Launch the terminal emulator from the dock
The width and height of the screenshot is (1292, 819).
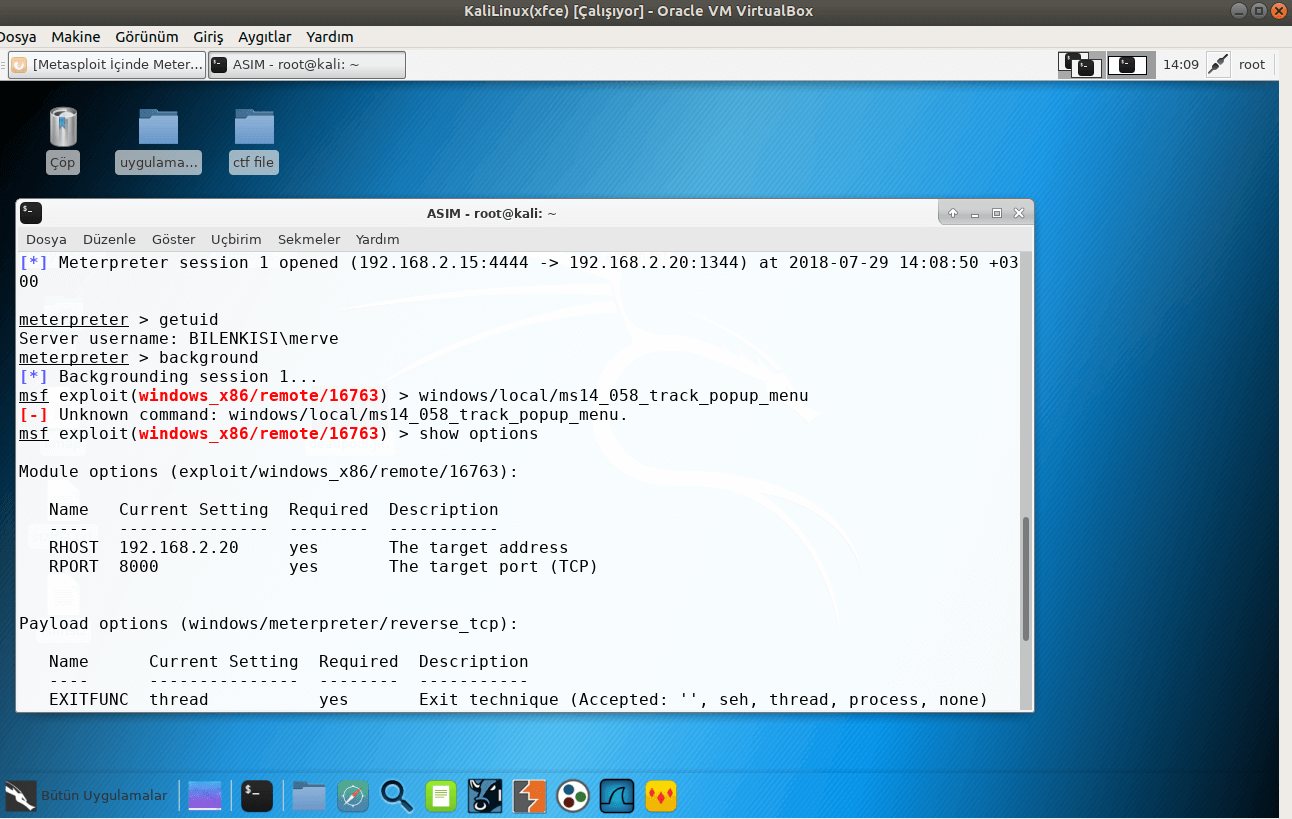click(x=257, y=796)
